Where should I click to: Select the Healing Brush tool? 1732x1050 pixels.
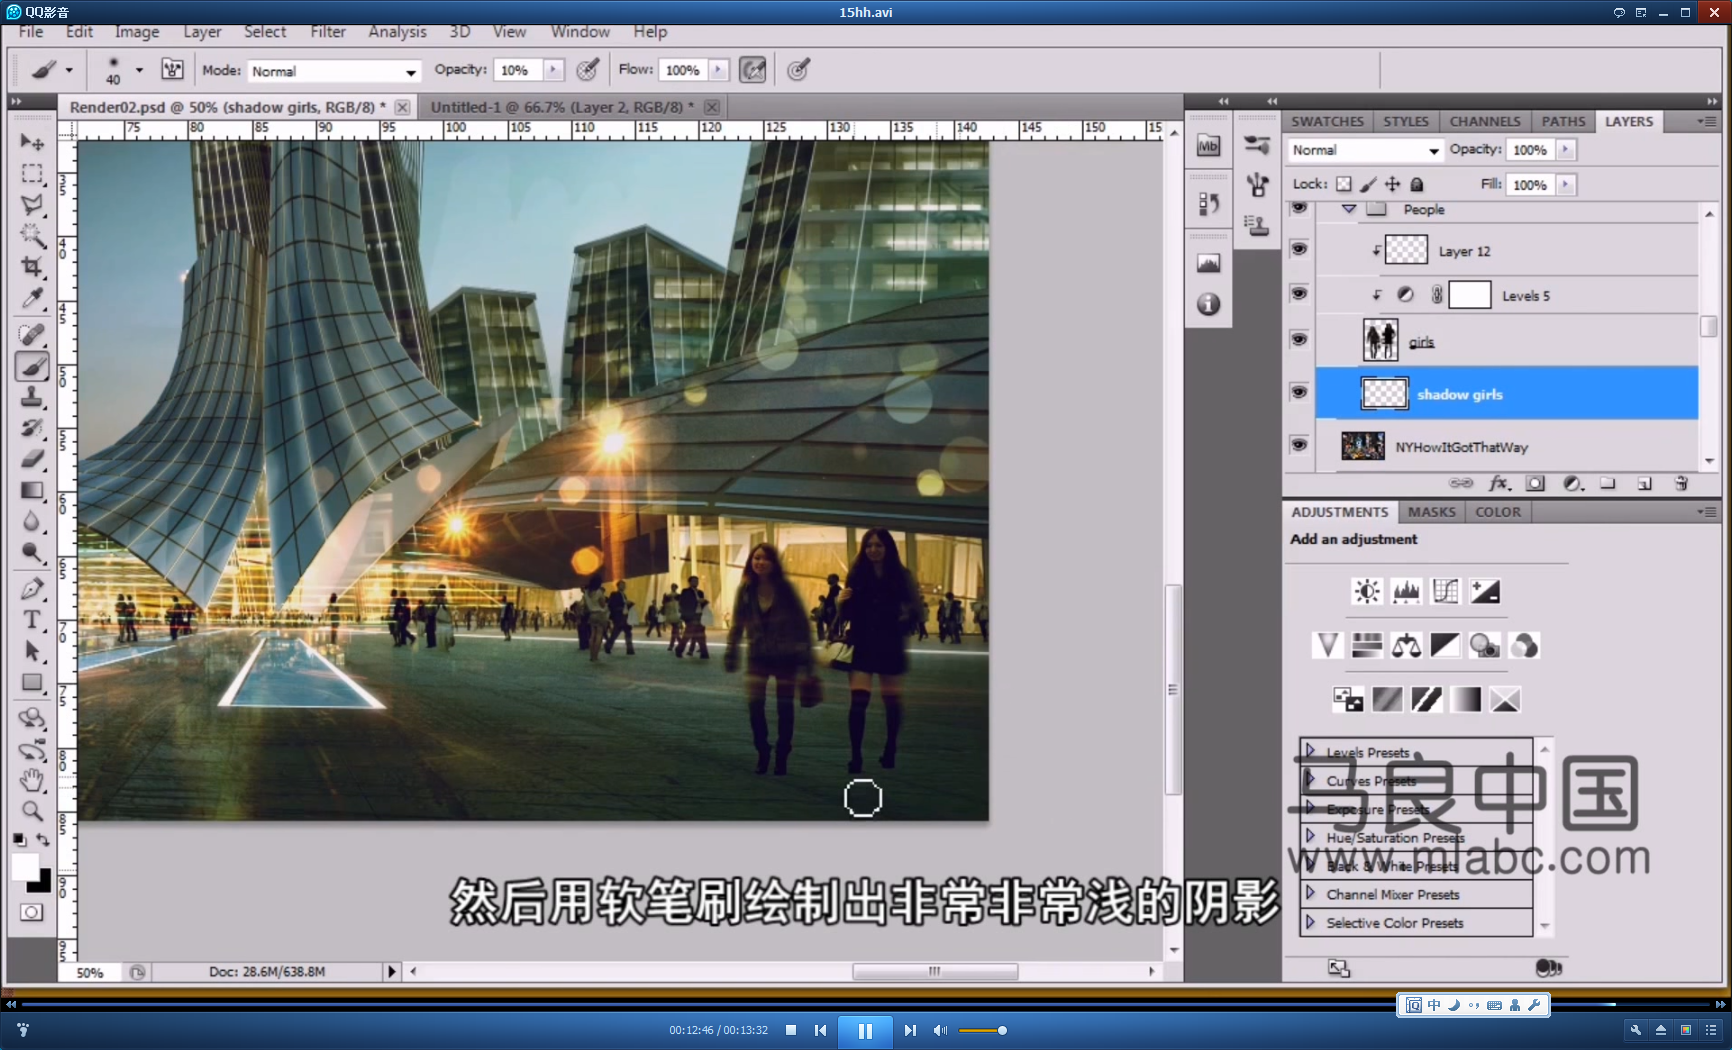click(x=31, y=334)
